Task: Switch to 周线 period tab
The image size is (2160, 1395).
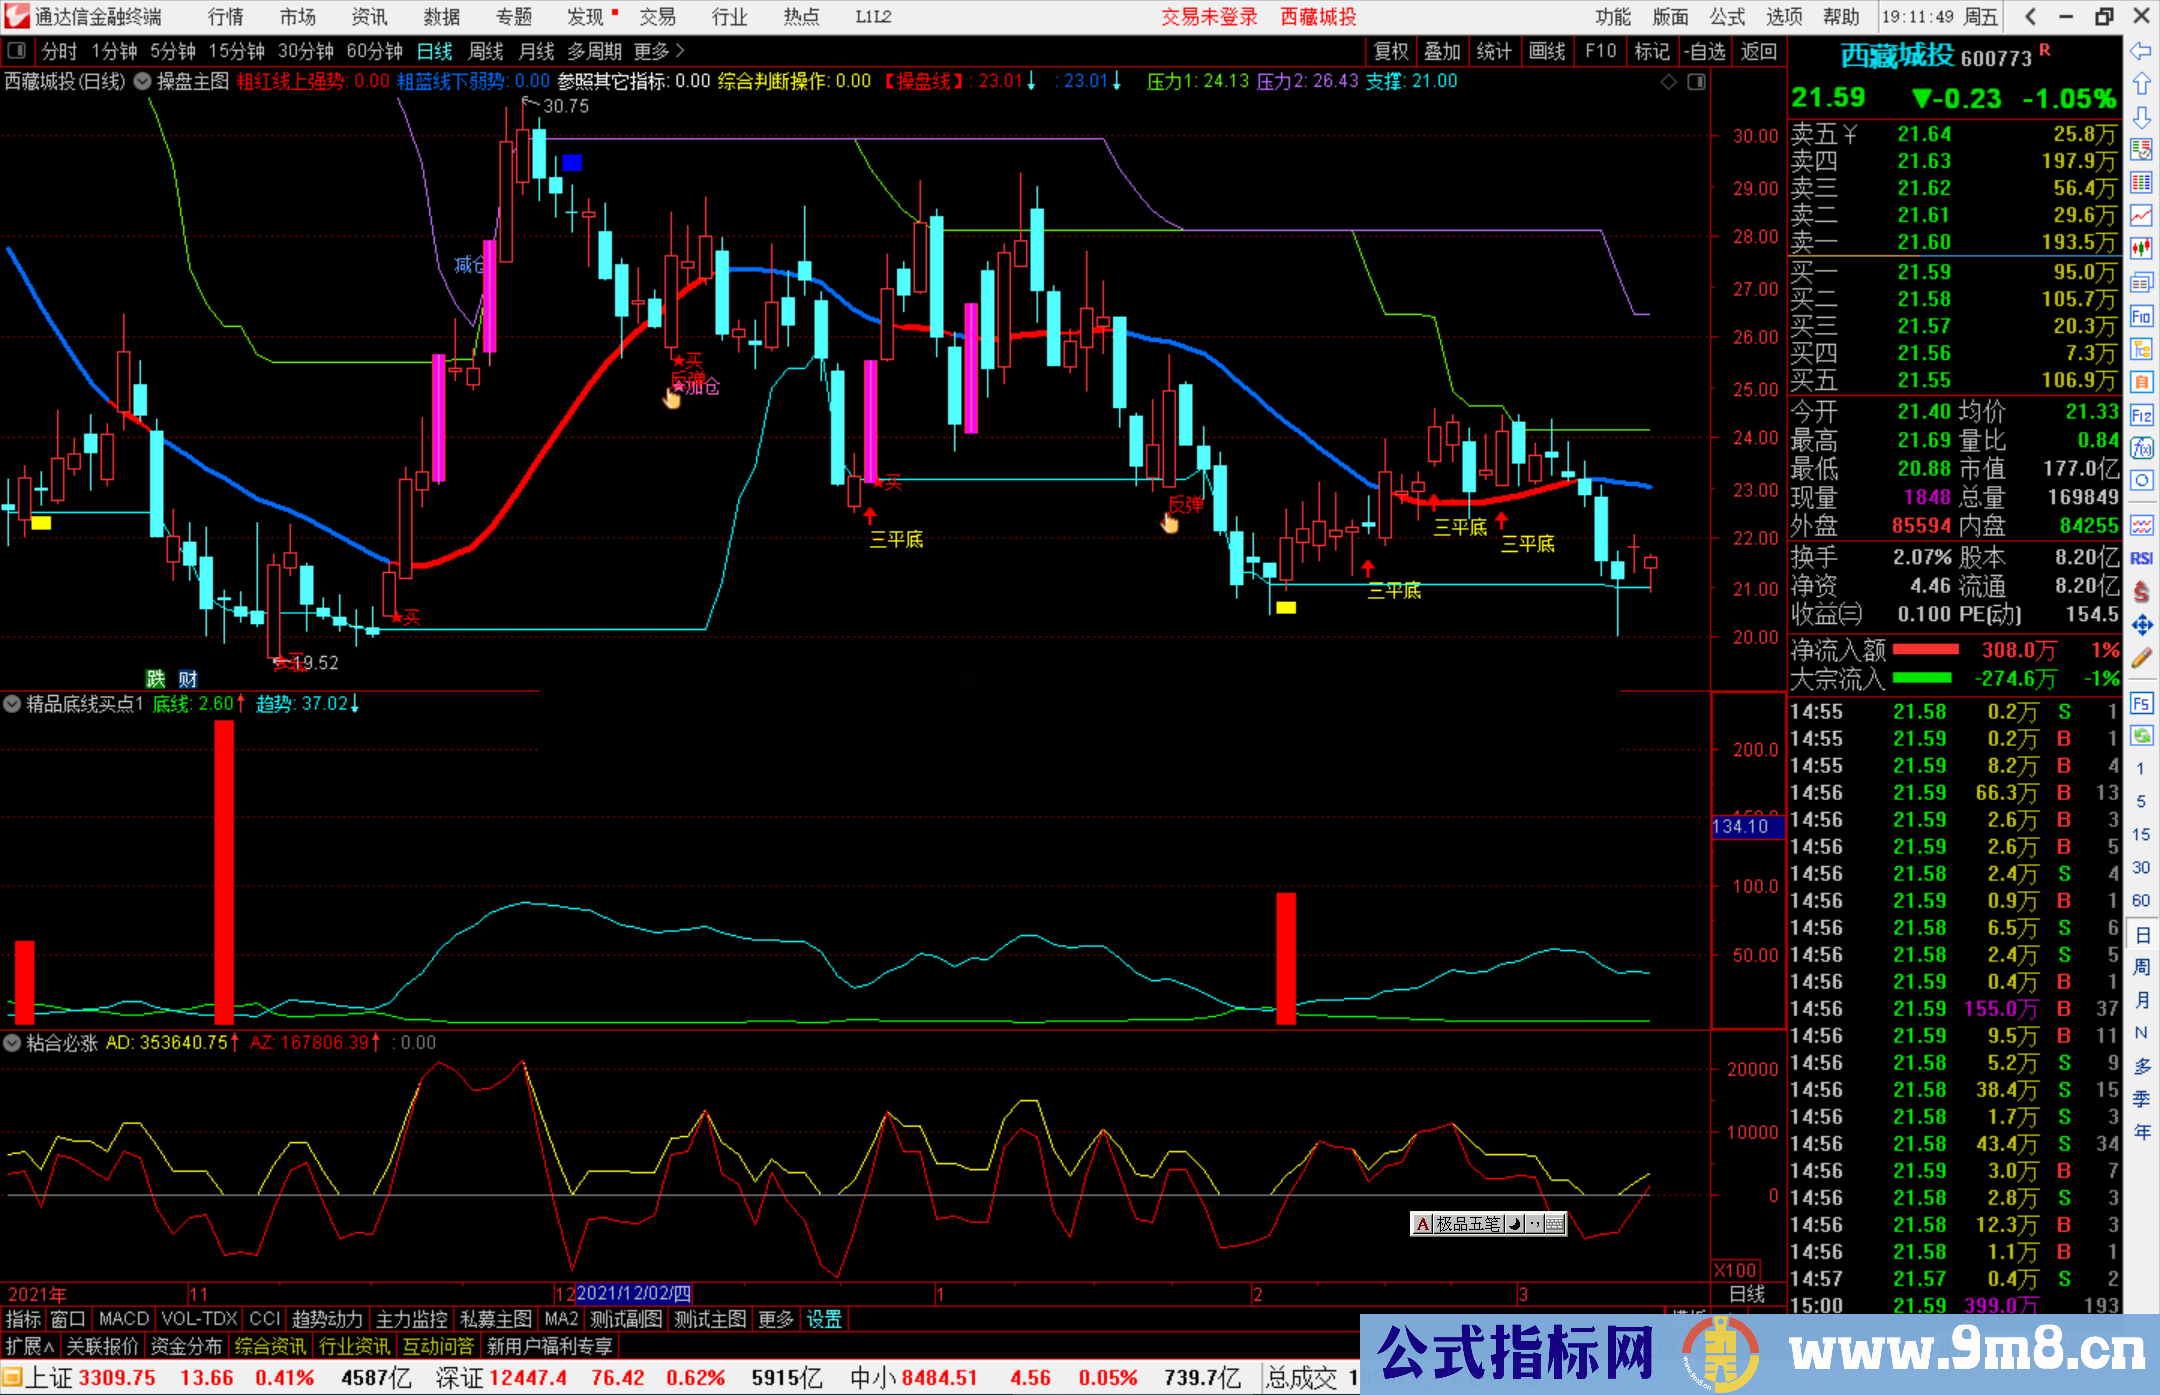Action: click(x=486, y=51)
